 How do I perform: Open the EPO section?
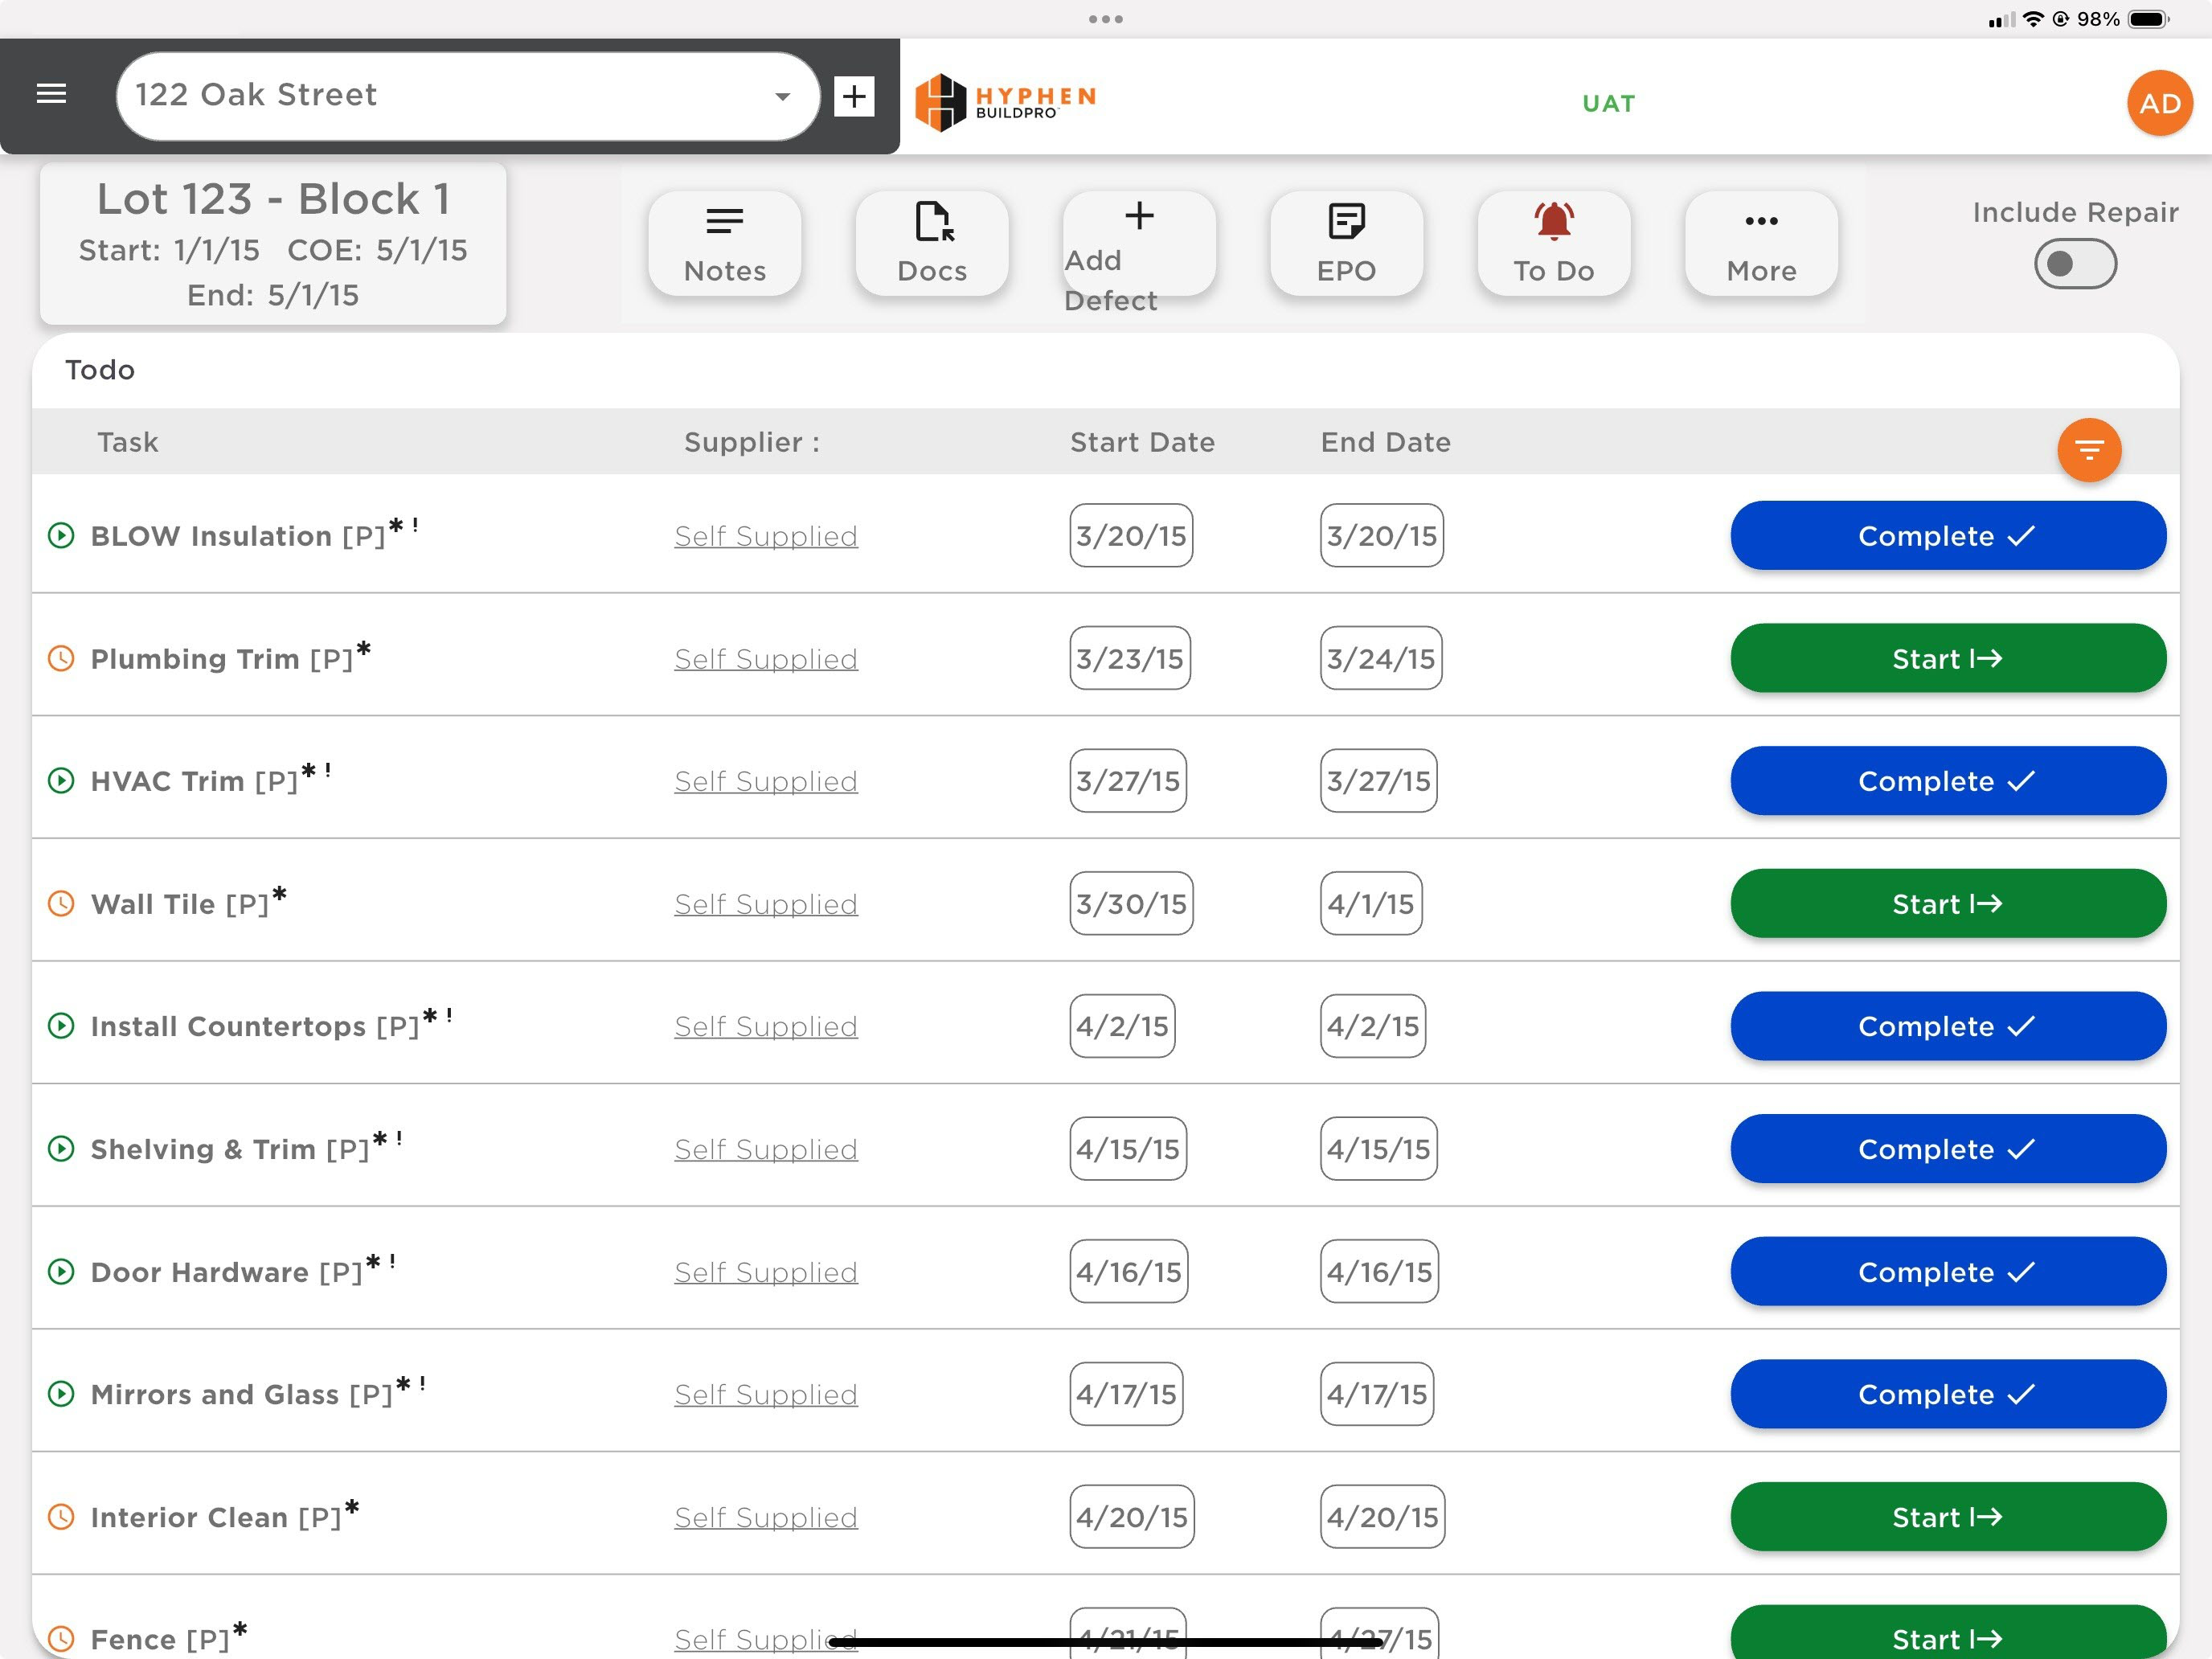(1346, 244)
